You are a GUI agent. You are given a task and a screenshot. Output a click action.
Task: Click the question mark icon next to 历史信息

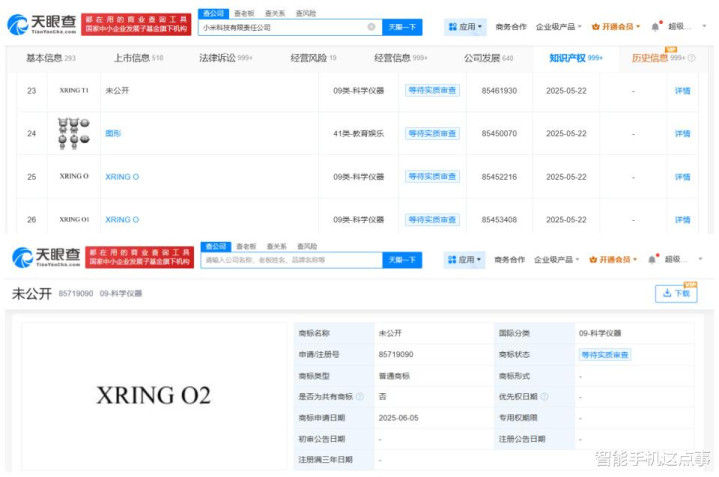691,58
